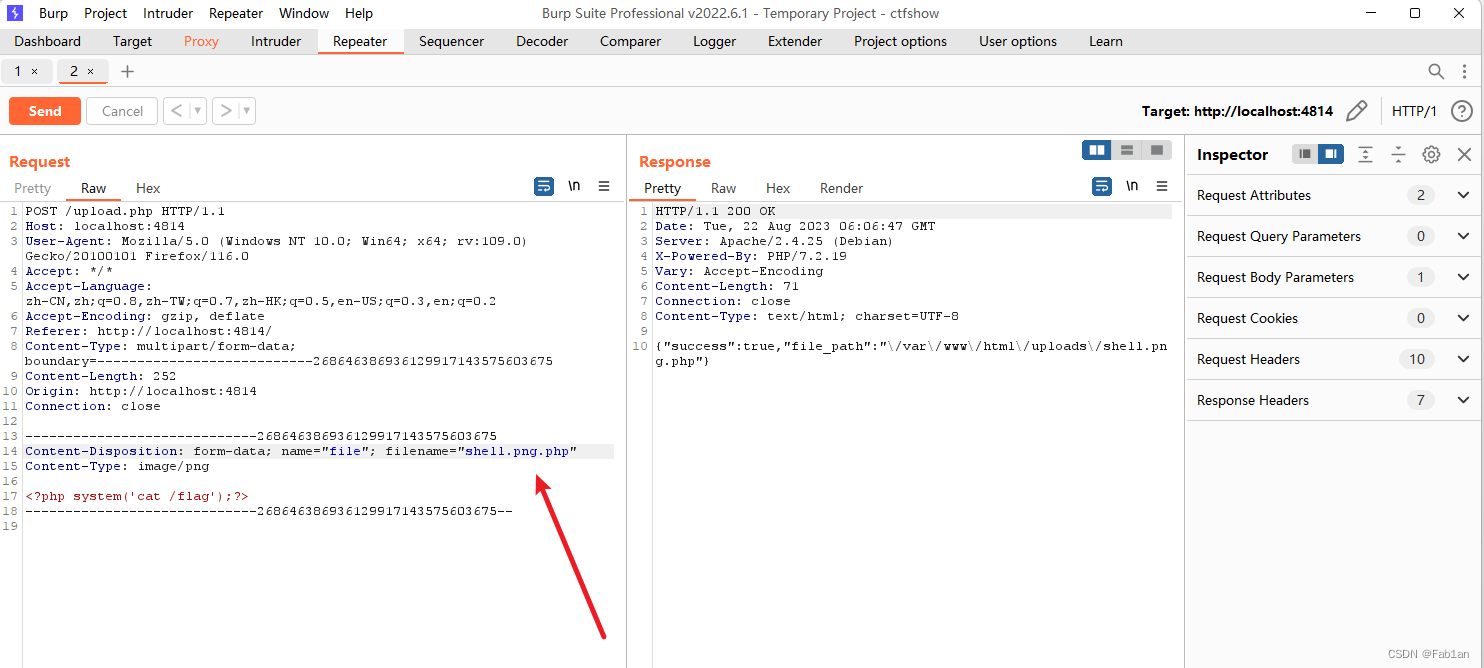Go back to previous request in history
The width and height of the screenshot is (1484, 668).
(176, 111)
